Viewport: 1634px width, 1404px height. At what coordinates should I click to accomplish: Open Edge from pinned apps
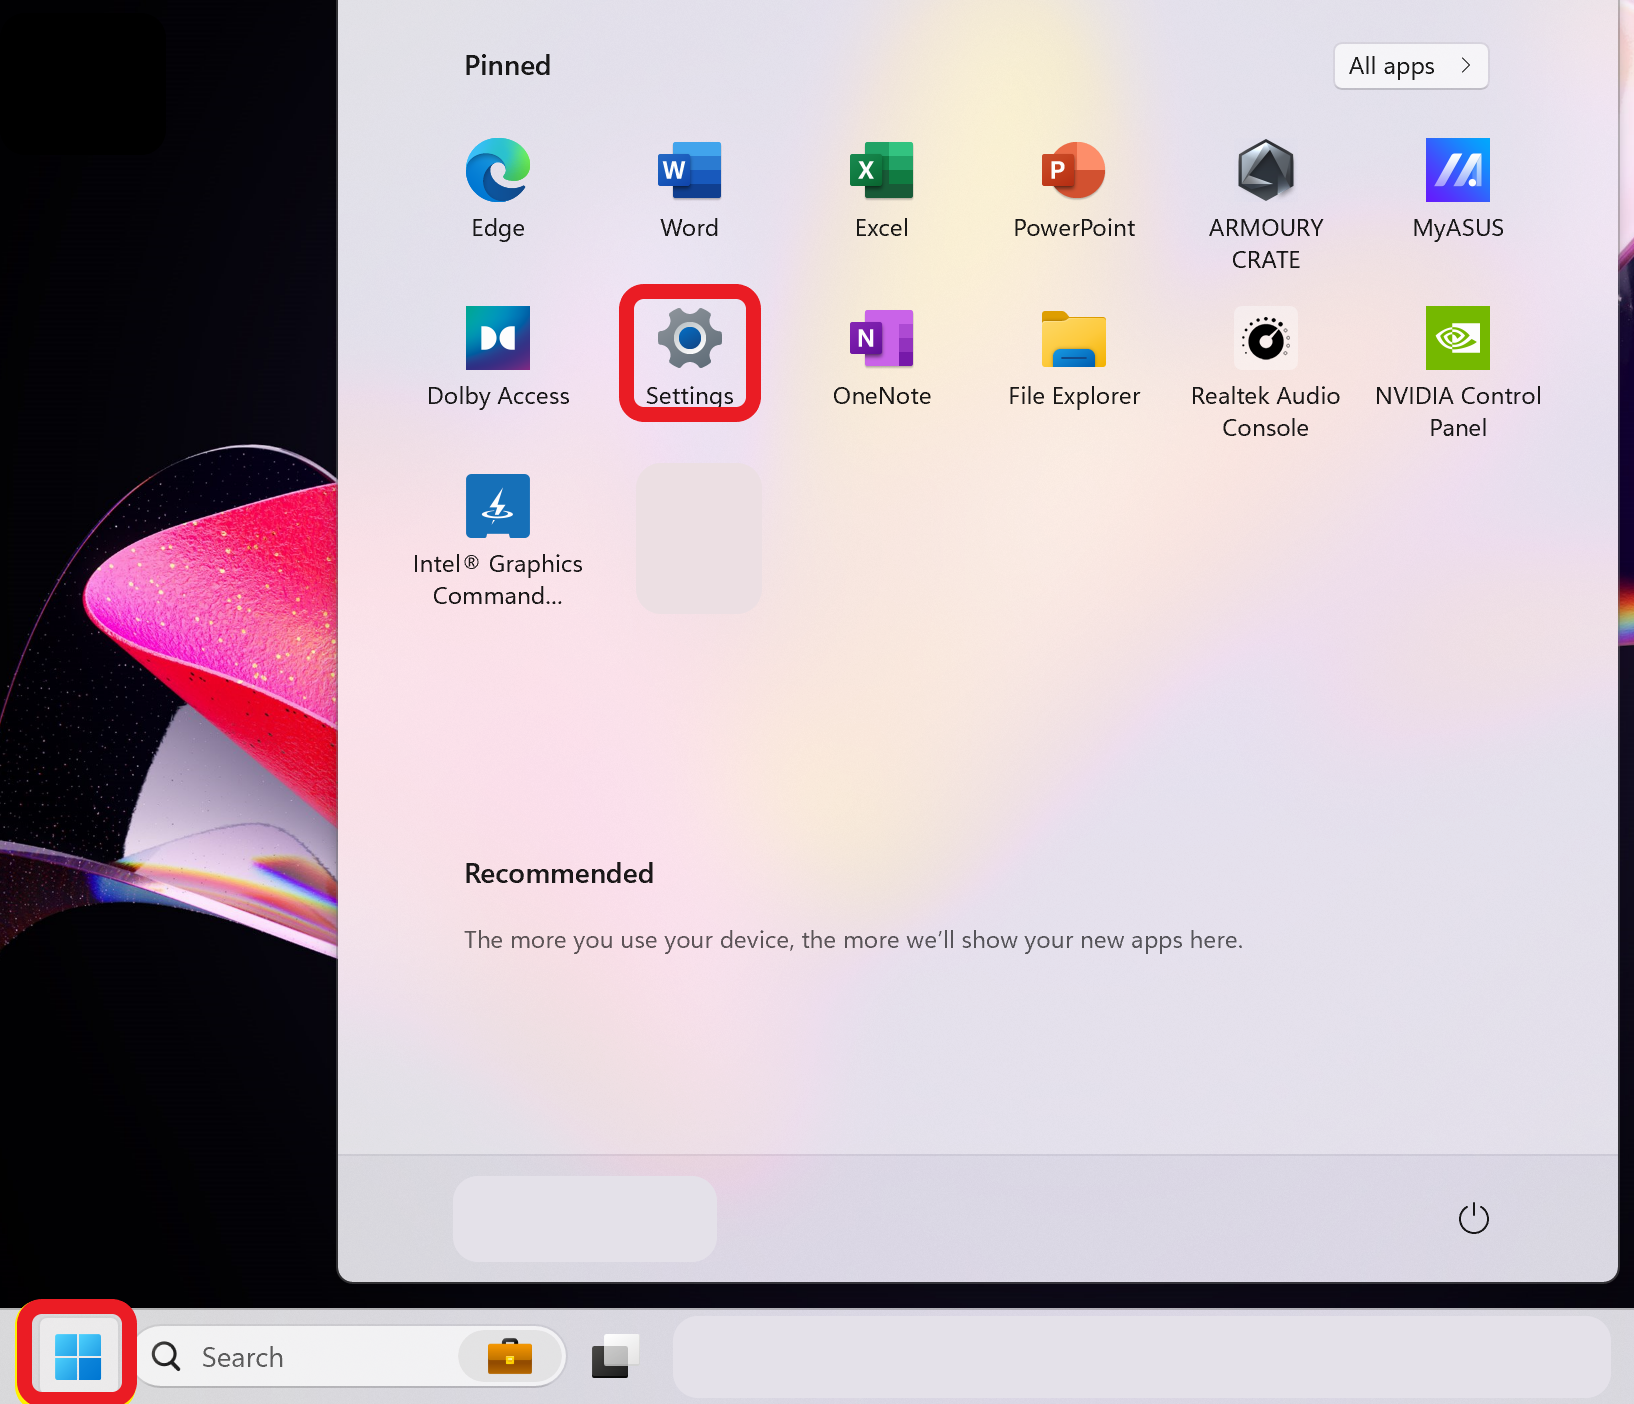click(498, 190)
